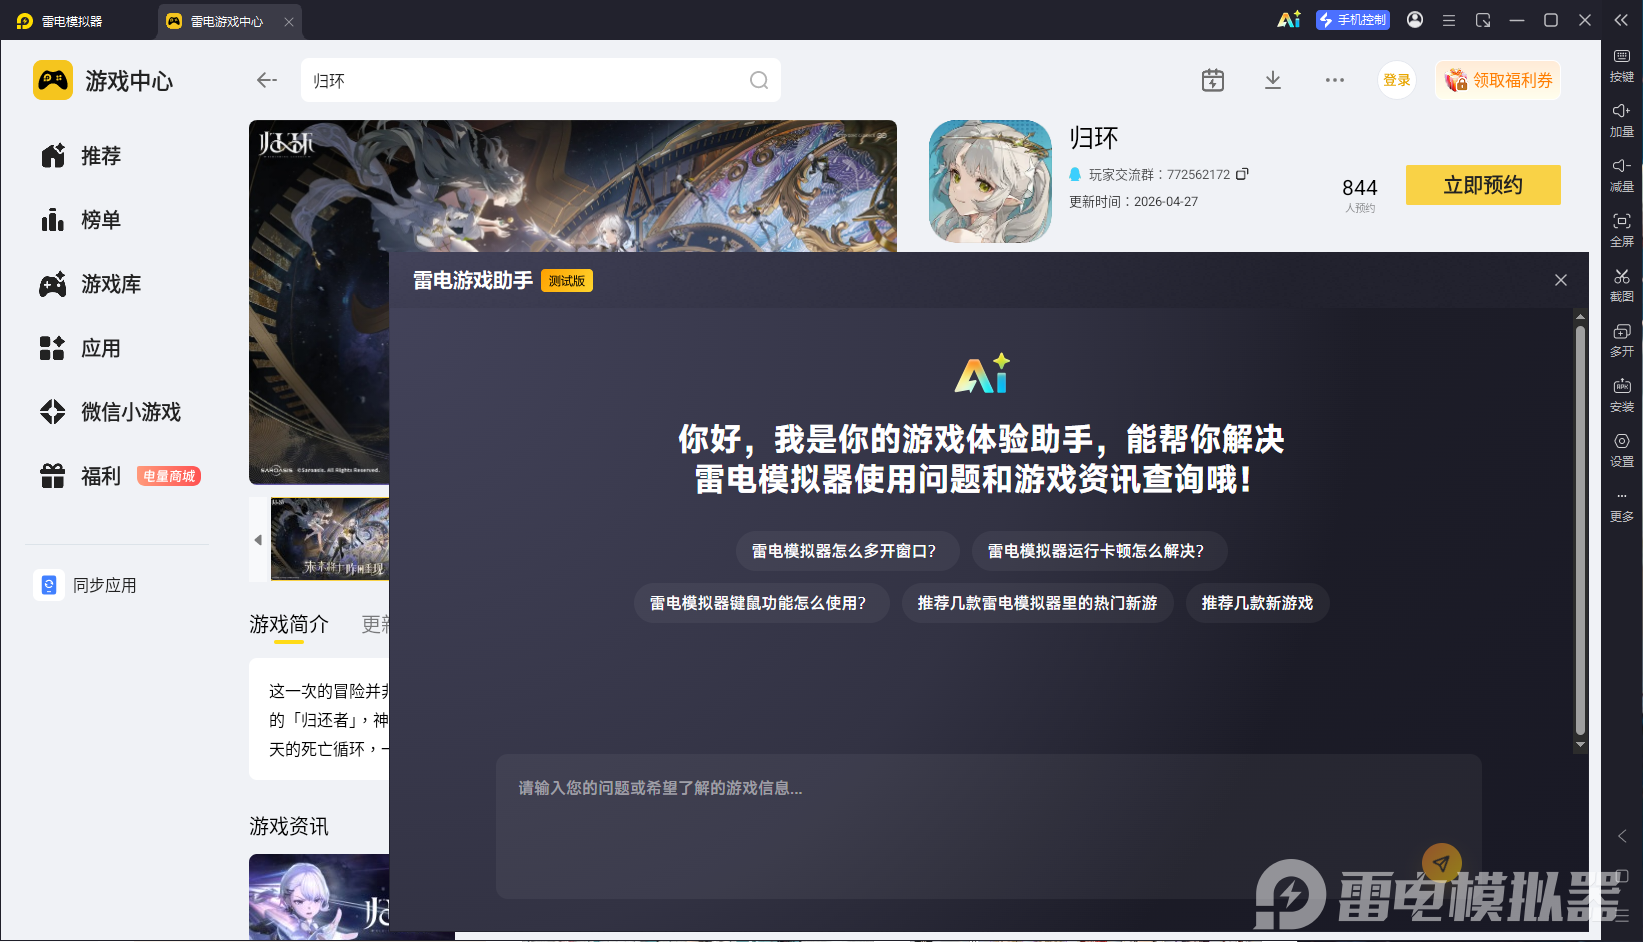Open the calendar reservation icon
The width and height of the screenshot is (1643, 942).
(1213, 80)
